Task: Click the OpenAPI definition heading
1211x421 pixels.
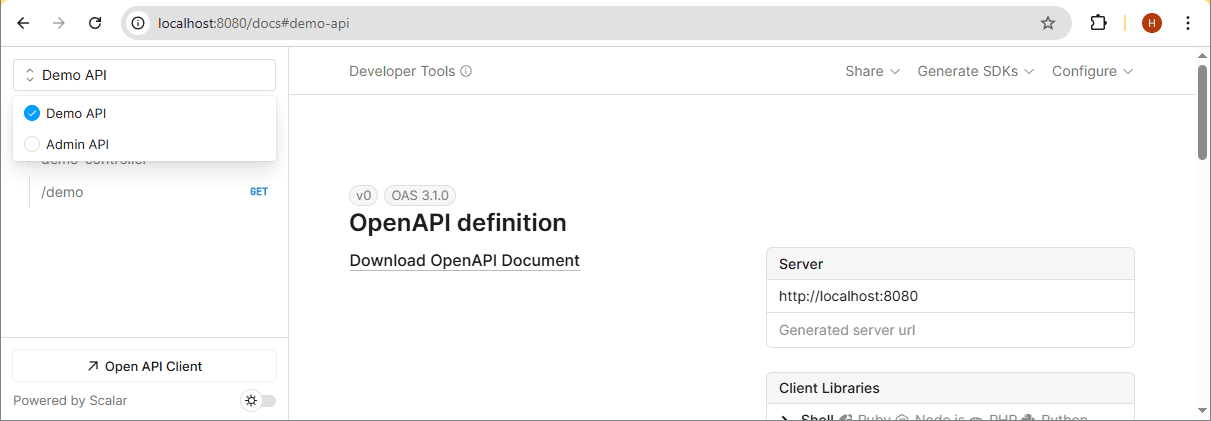Action: pos(458,222)
